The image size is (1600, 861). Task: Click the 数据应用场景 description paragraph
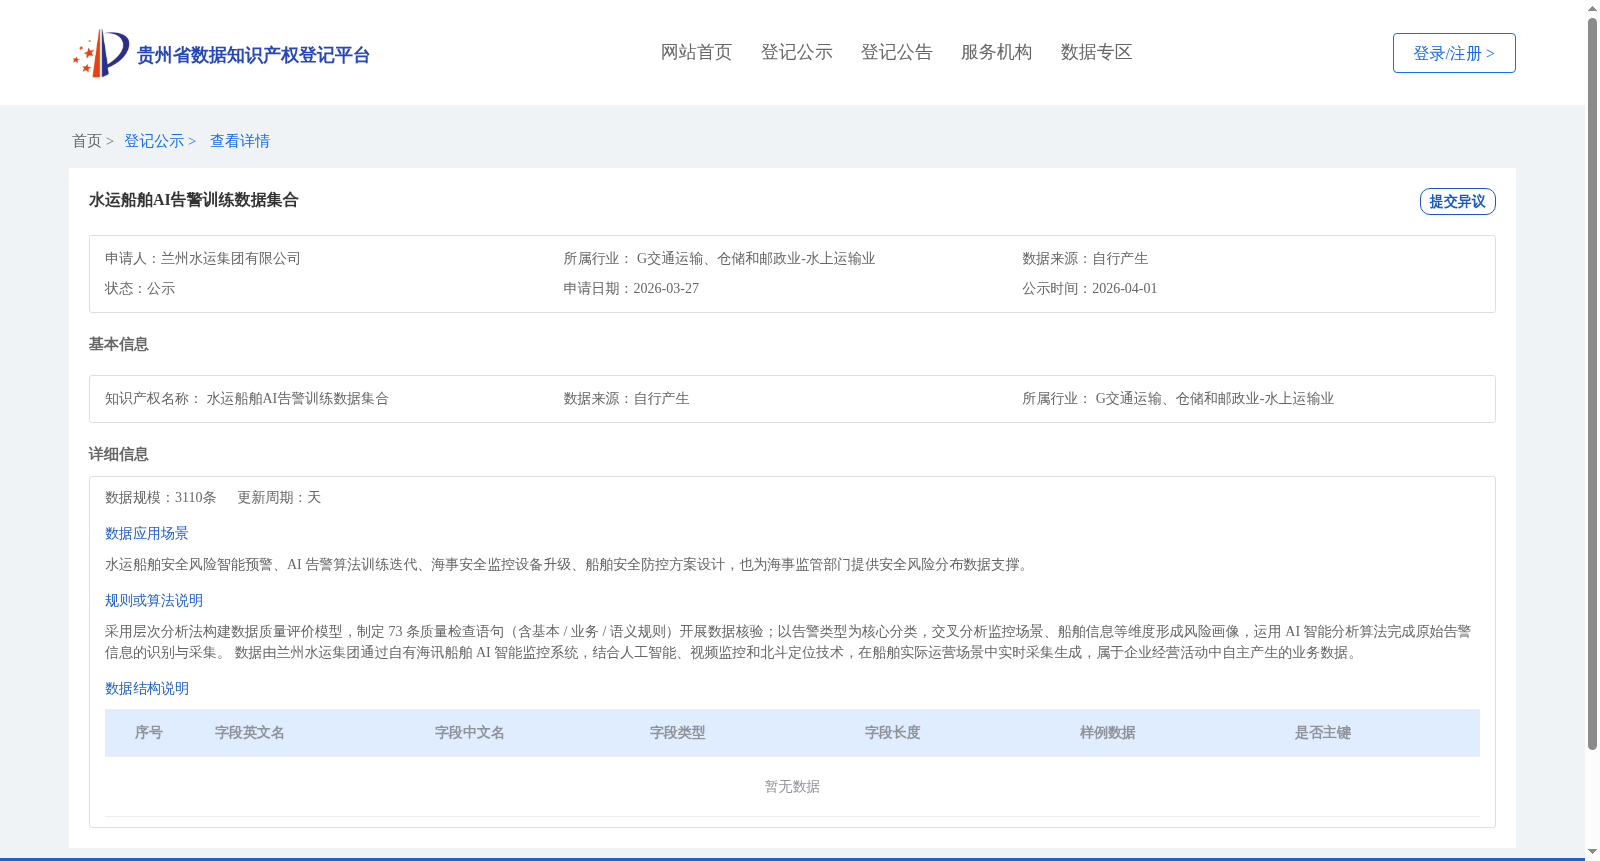coord(569,564)
